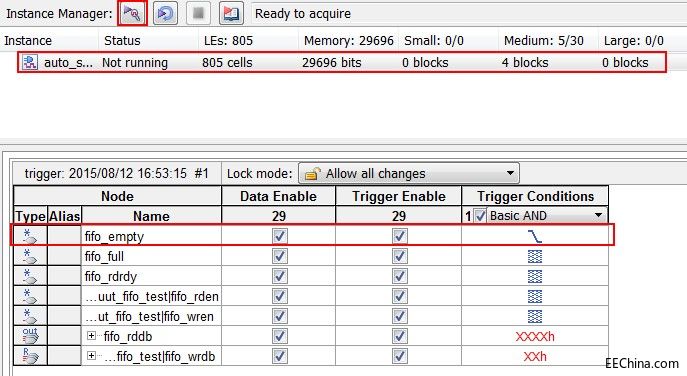Viewport: 687px width, 376px height.
Task: Click the don't care trigger condition for fifo_rdrdy
Action: point(535,277)
